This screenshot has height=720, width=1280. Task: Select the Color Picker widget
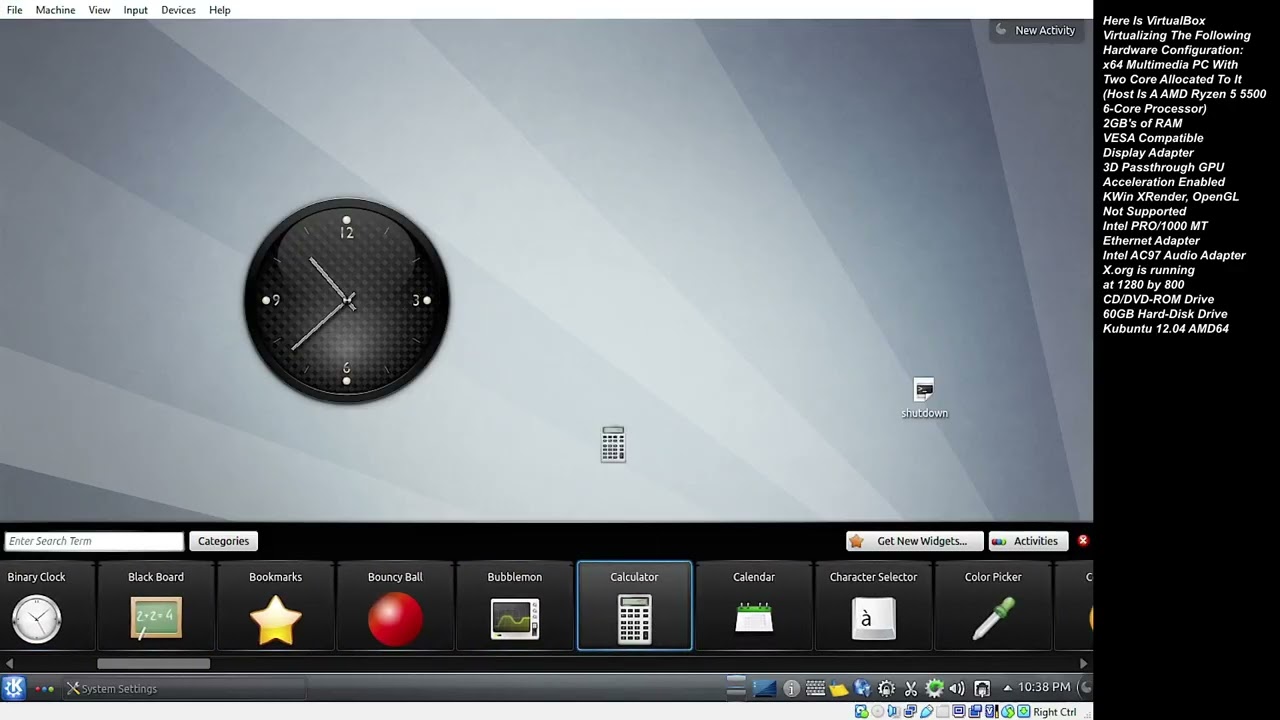[993, 607]
